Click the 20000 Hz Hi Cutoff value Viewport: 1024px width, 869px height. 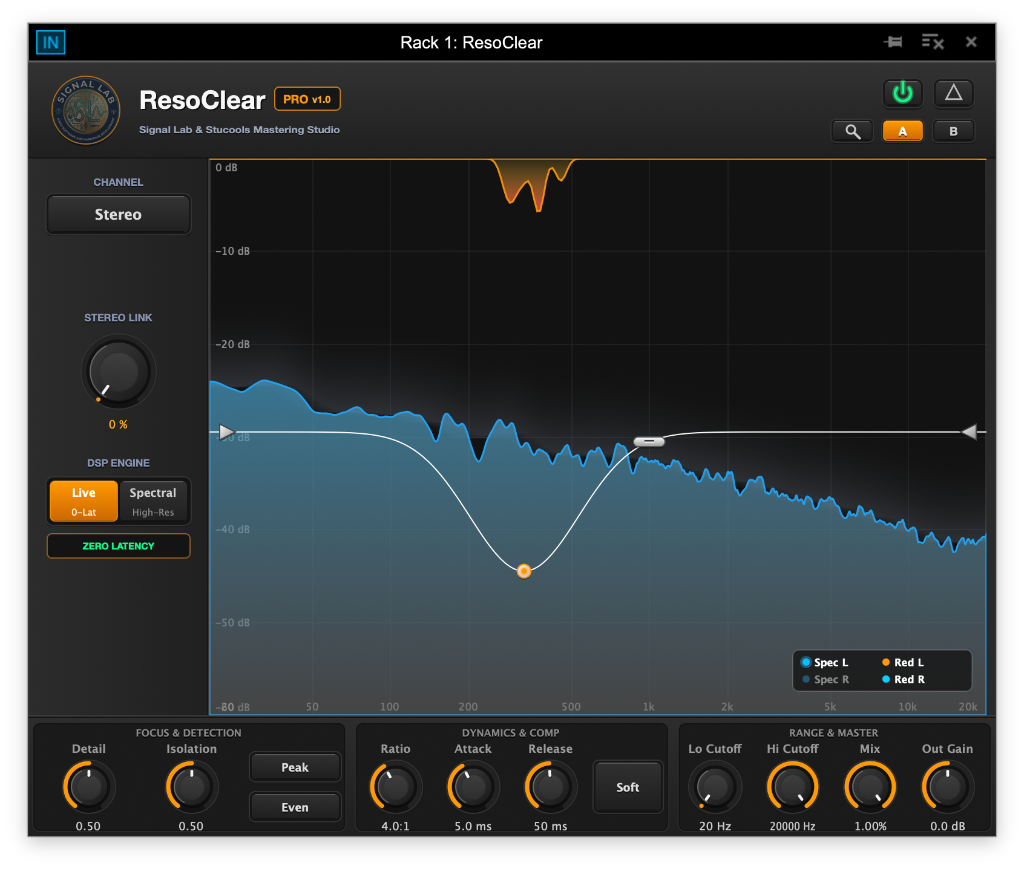(792, 826)
